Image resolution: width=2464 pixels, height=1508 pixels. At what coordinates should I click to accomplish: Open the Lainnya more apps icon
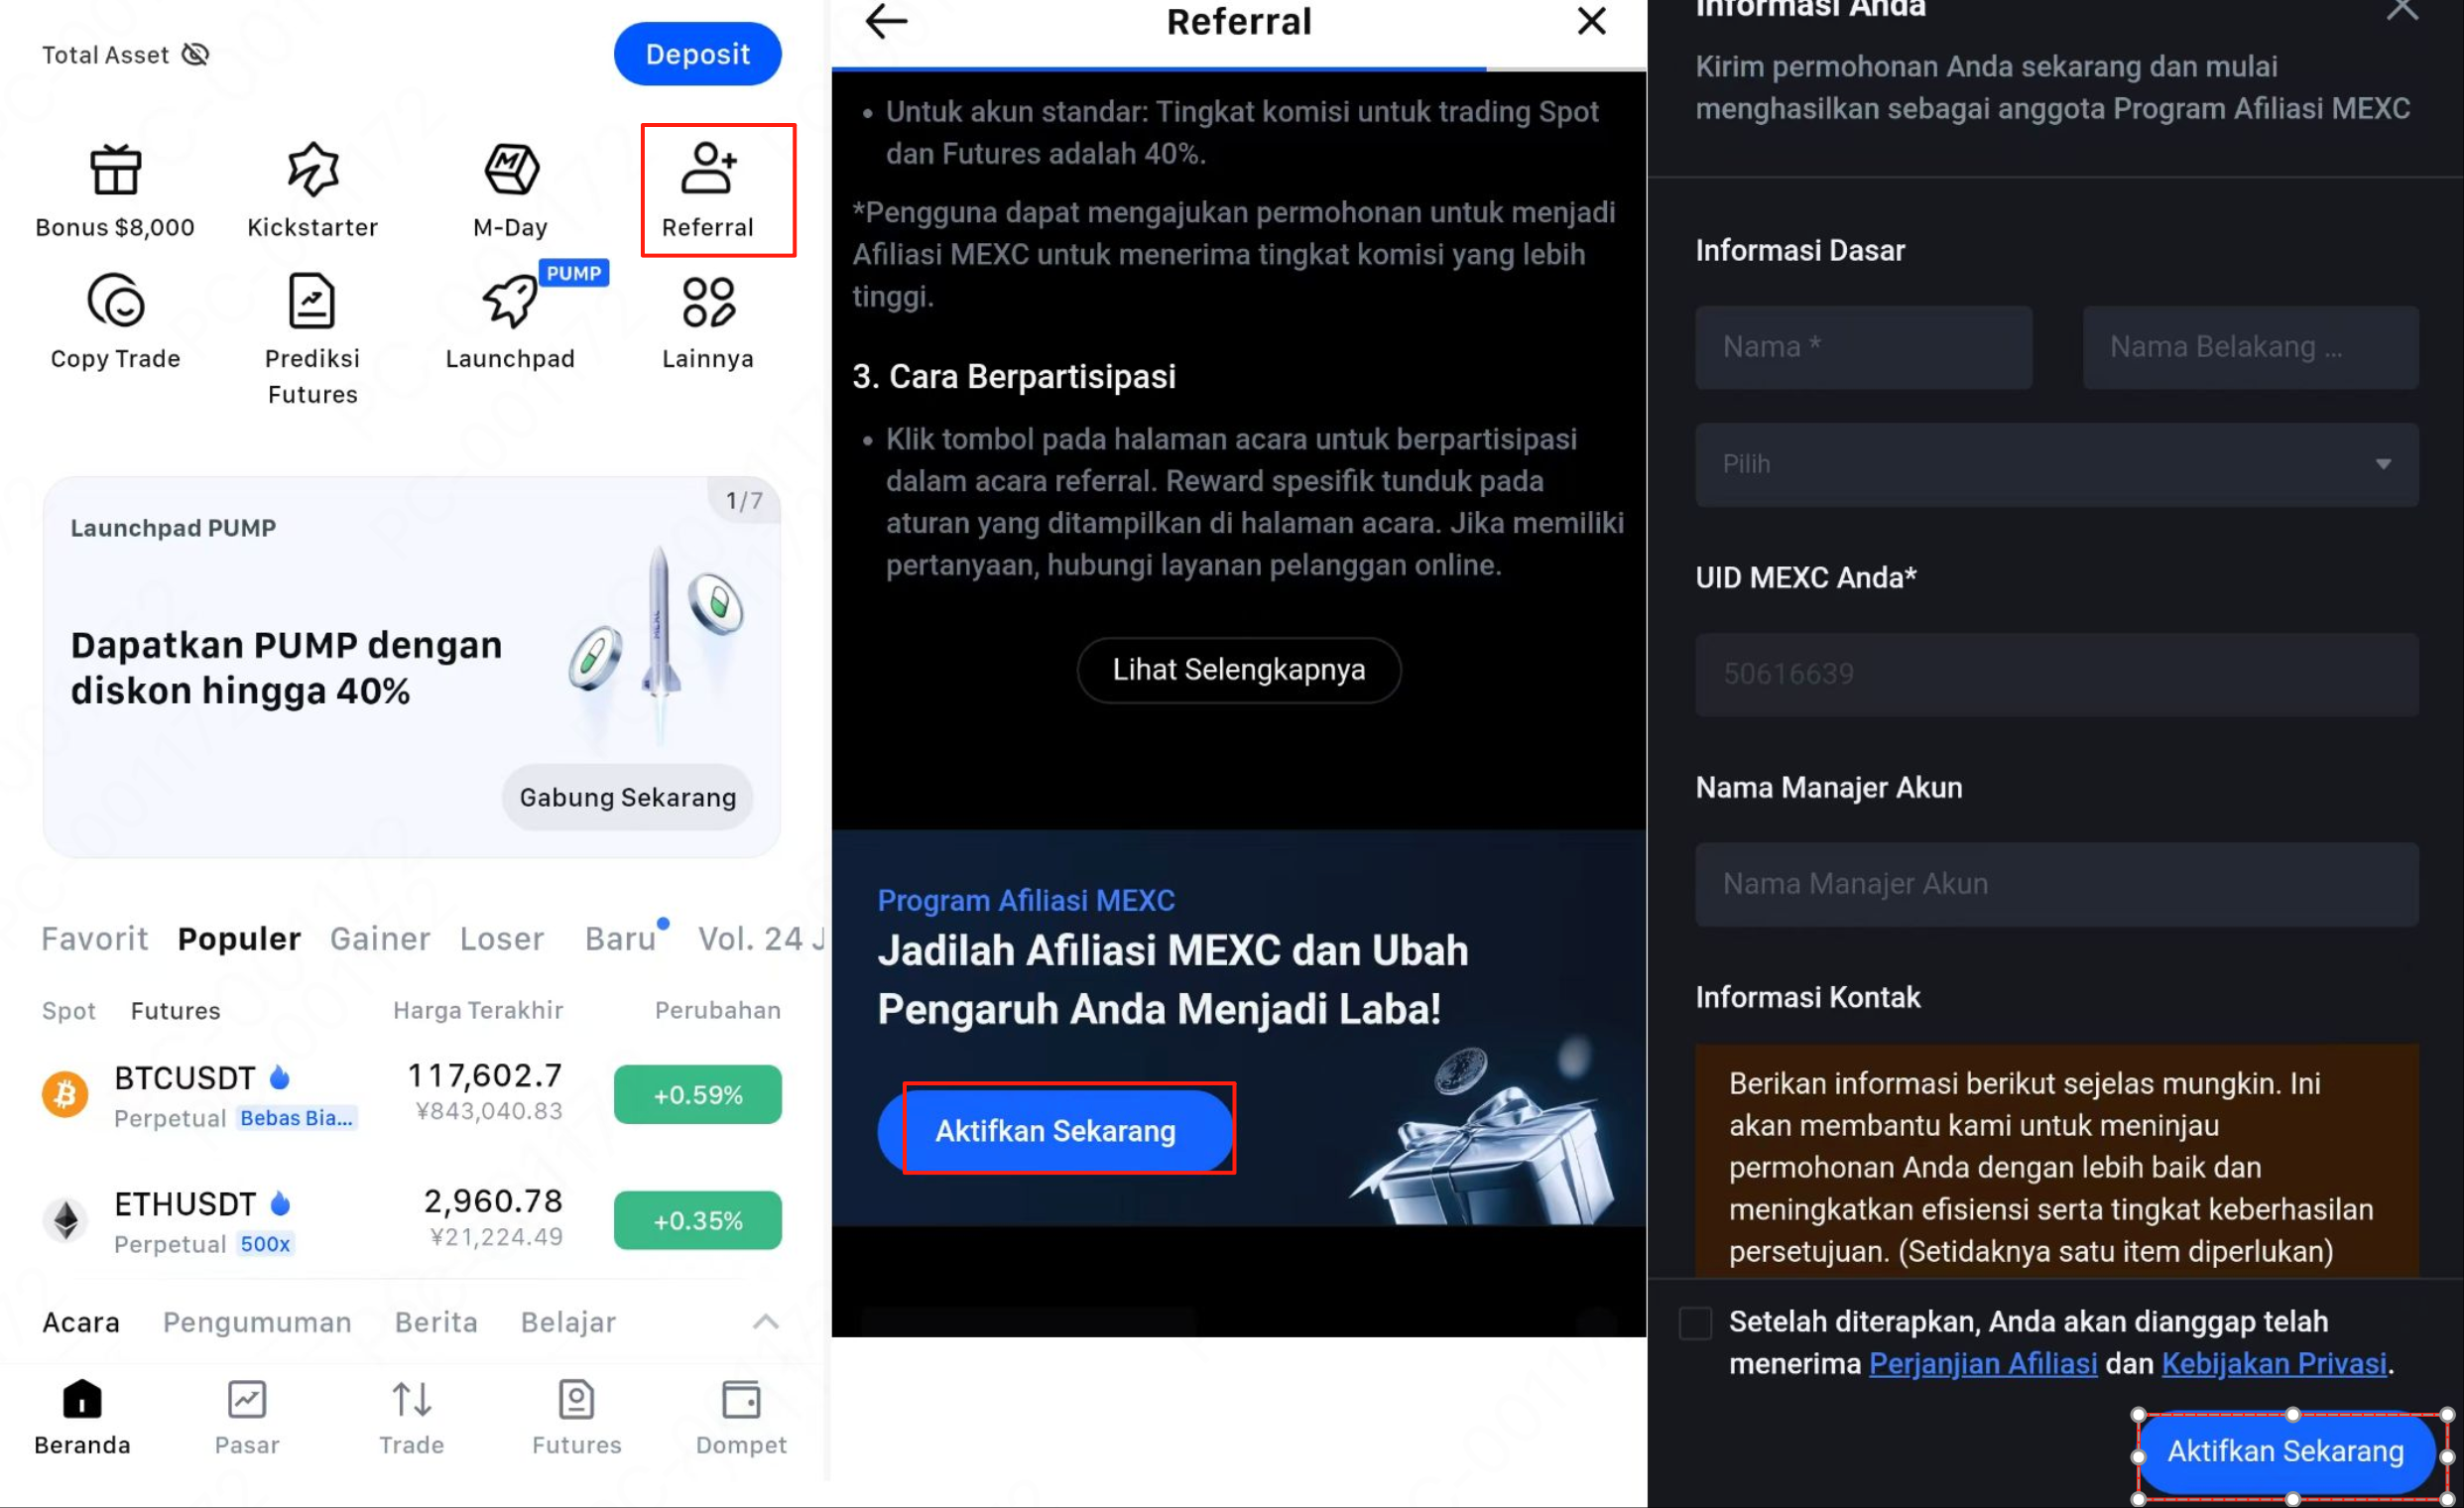[709, 301]
